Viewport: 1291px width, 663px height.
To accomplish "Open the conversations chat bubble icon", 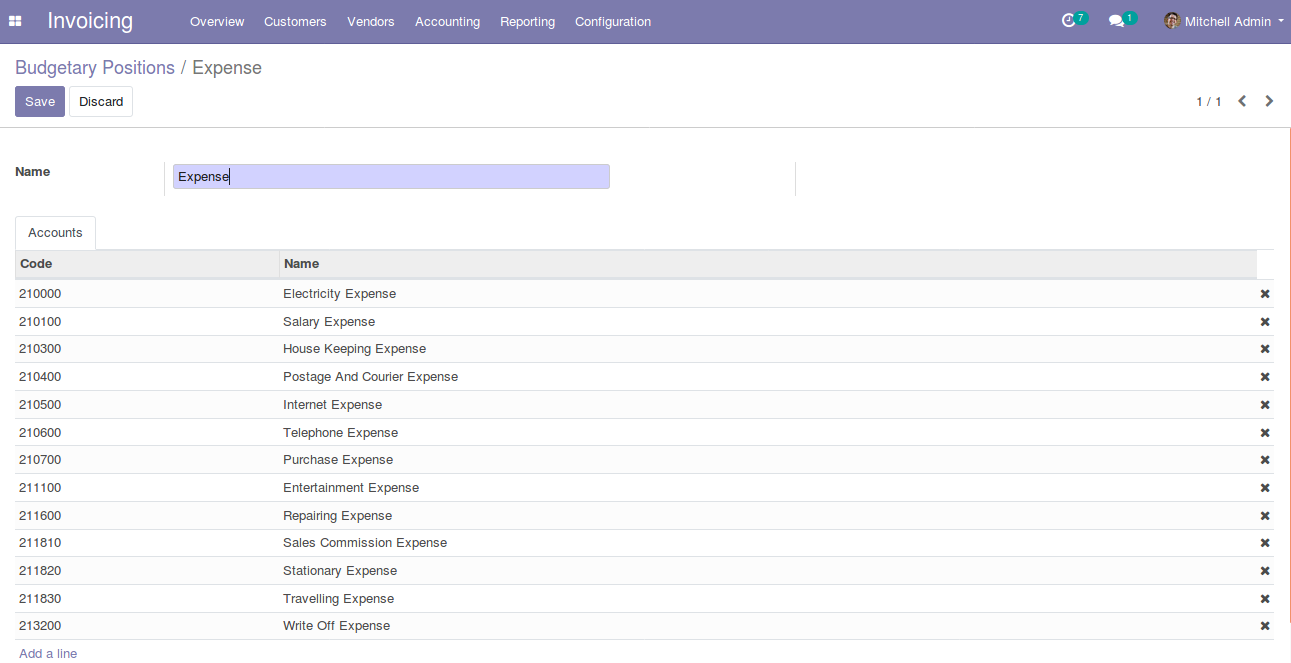I will [1117, 21].
